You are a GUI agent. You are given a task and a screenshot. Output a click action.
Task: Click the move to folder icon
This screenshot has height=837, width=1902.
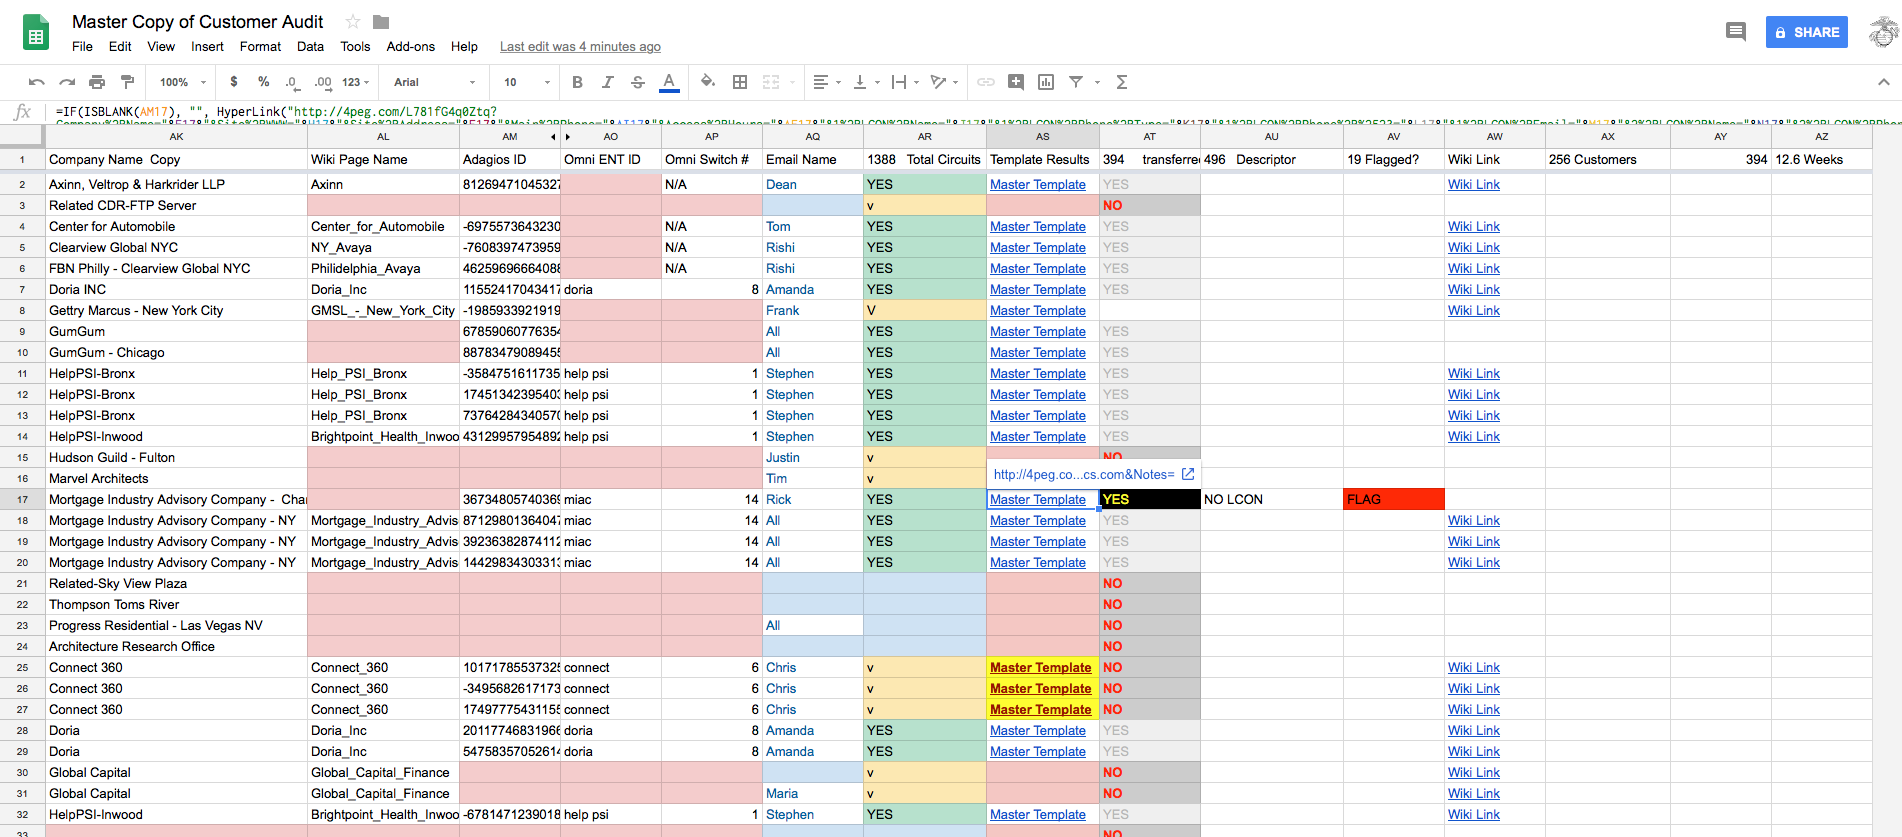381,21
